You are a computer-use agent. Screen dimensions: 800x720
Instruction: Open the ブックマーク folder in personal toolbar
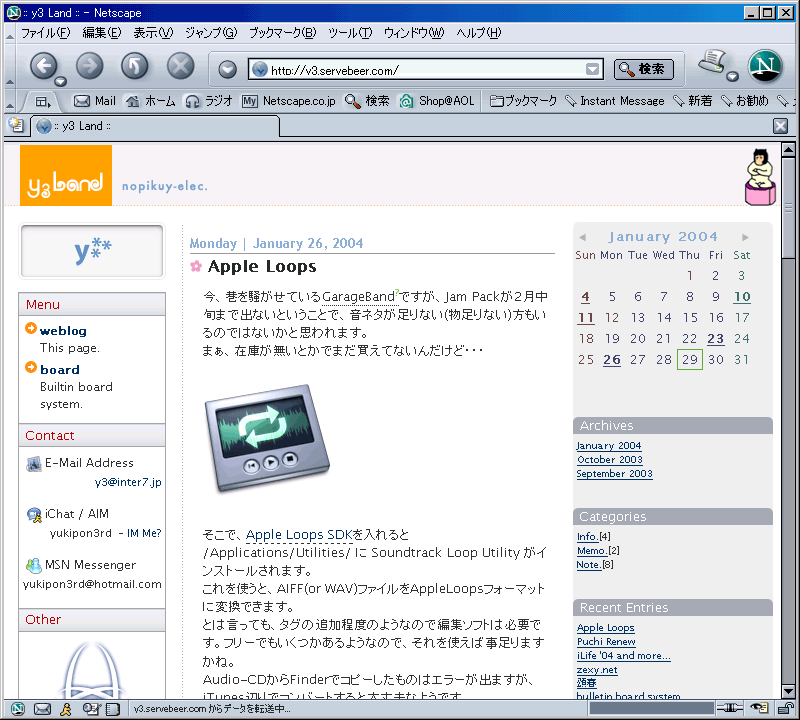[523, 101]
